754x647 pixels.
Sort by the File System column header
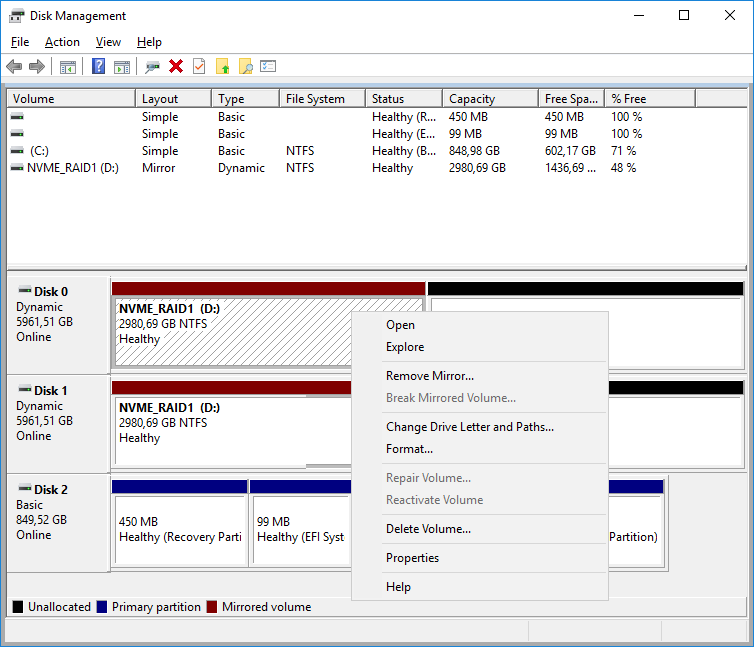click(322, 99)
